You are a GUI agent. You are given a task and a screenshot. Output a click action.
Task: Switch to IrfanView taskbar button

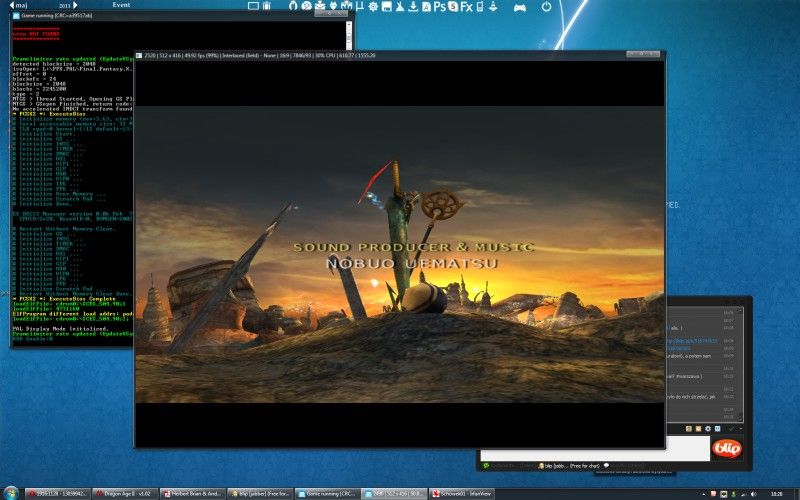pyautogui.click(x=462, y=493)
